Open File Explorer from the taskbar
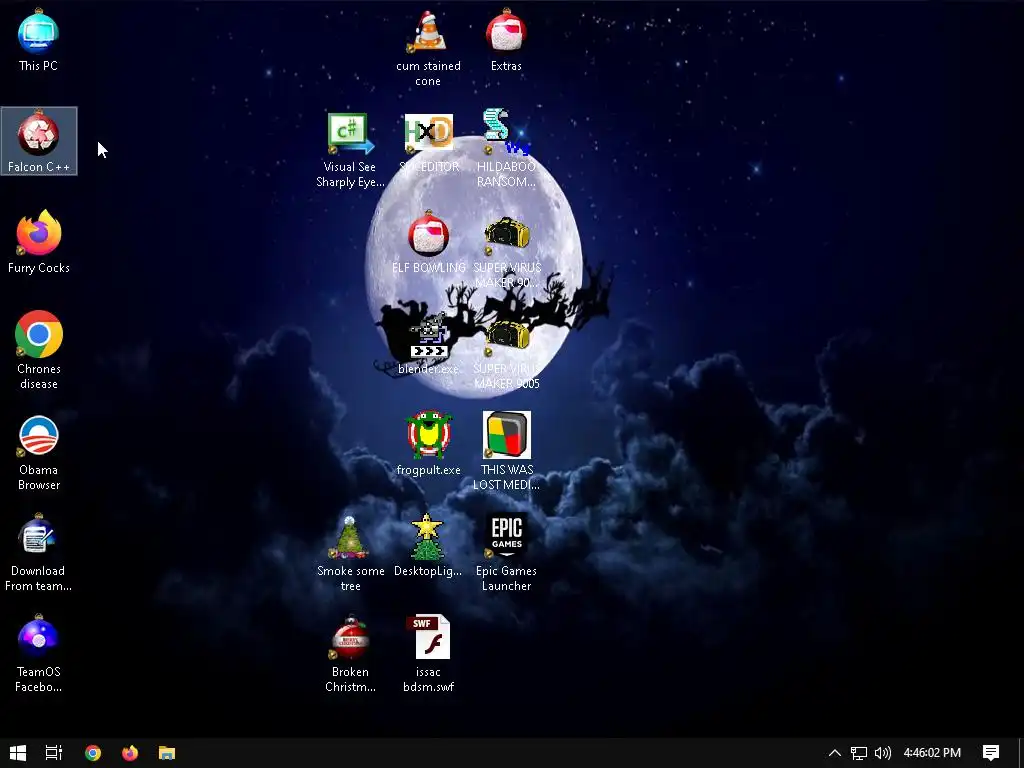1024x768 pixels. [167, 753]
